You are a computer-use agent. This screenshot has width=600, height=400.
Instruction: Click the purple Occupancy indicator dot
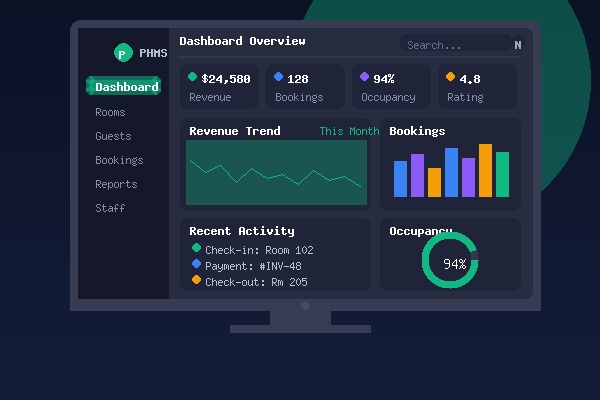tap(364, 77)
